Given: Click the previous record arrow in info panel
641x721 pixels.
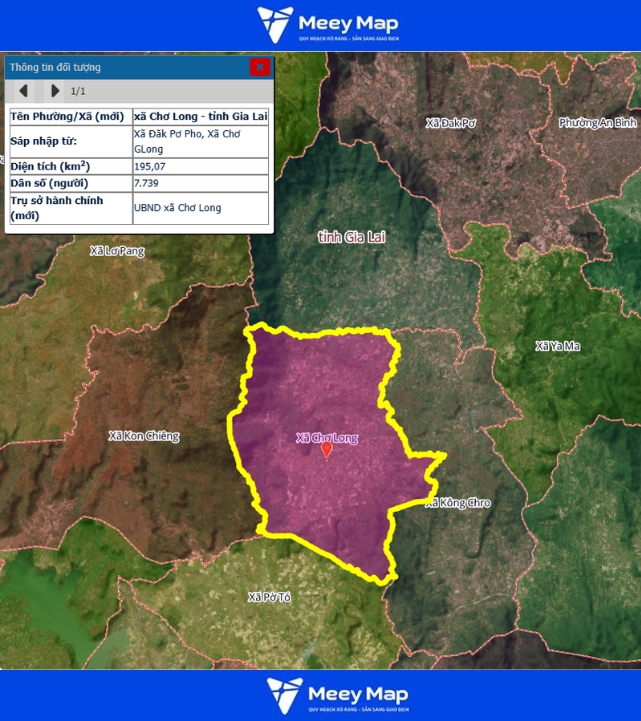Looking at the screenshot, I should (x=23, y=91).
